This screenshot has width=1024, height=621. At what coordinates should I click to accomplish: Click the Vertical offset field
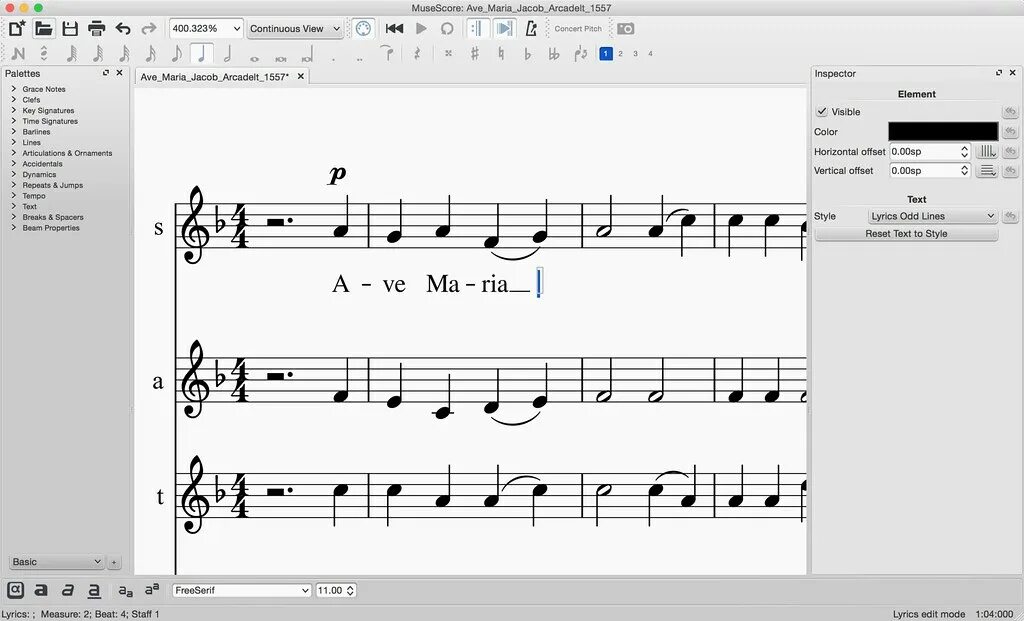930,170
